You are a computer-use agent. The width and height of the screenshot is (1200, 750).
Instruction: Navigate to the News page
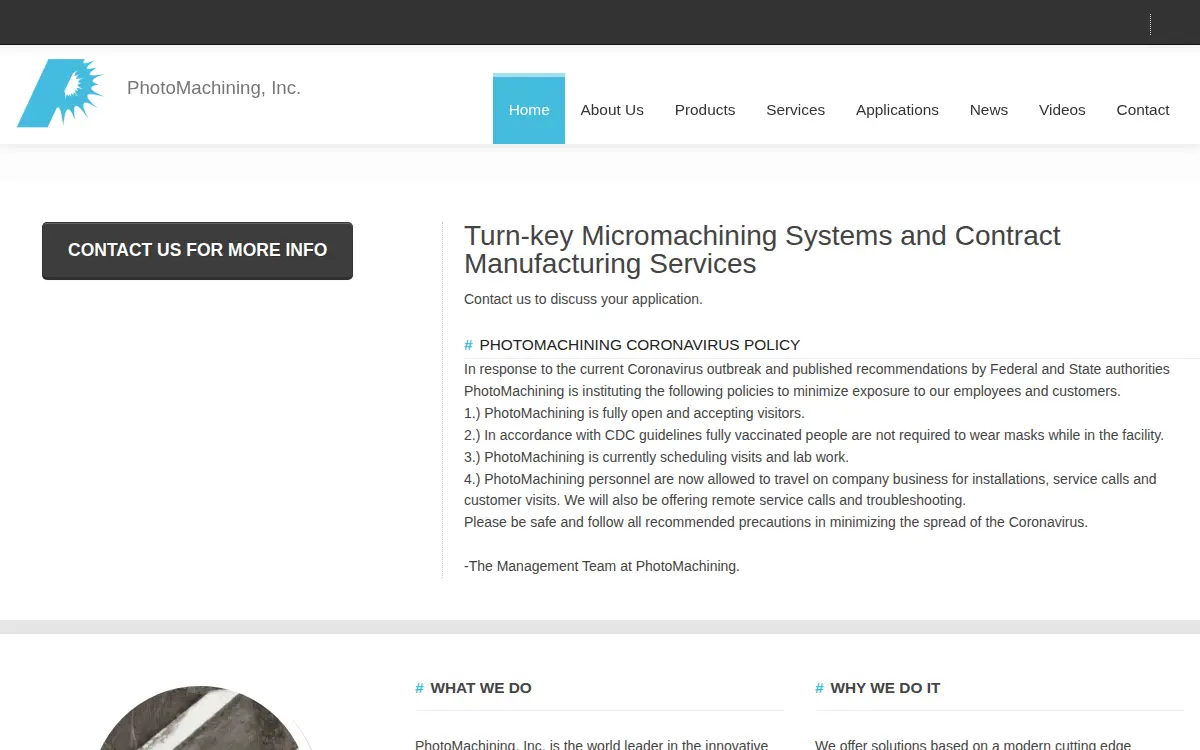pos(989,110)
